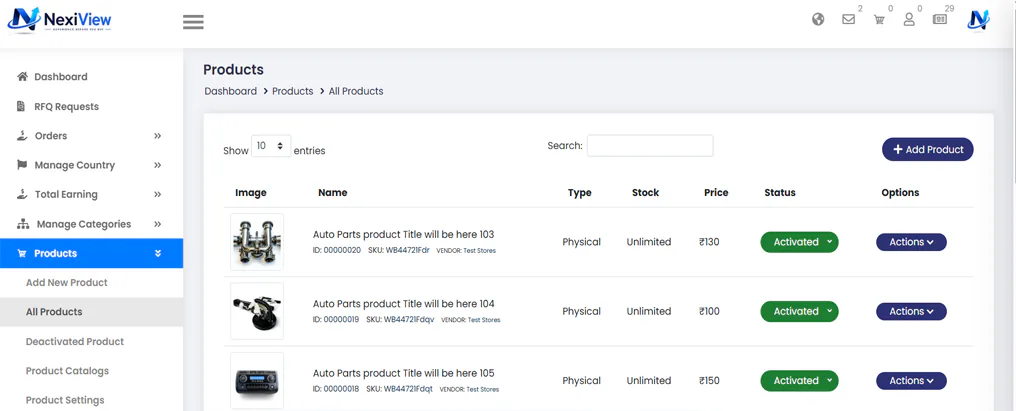Open thumbnail of product 103 exhaust part

pos(257,242)
